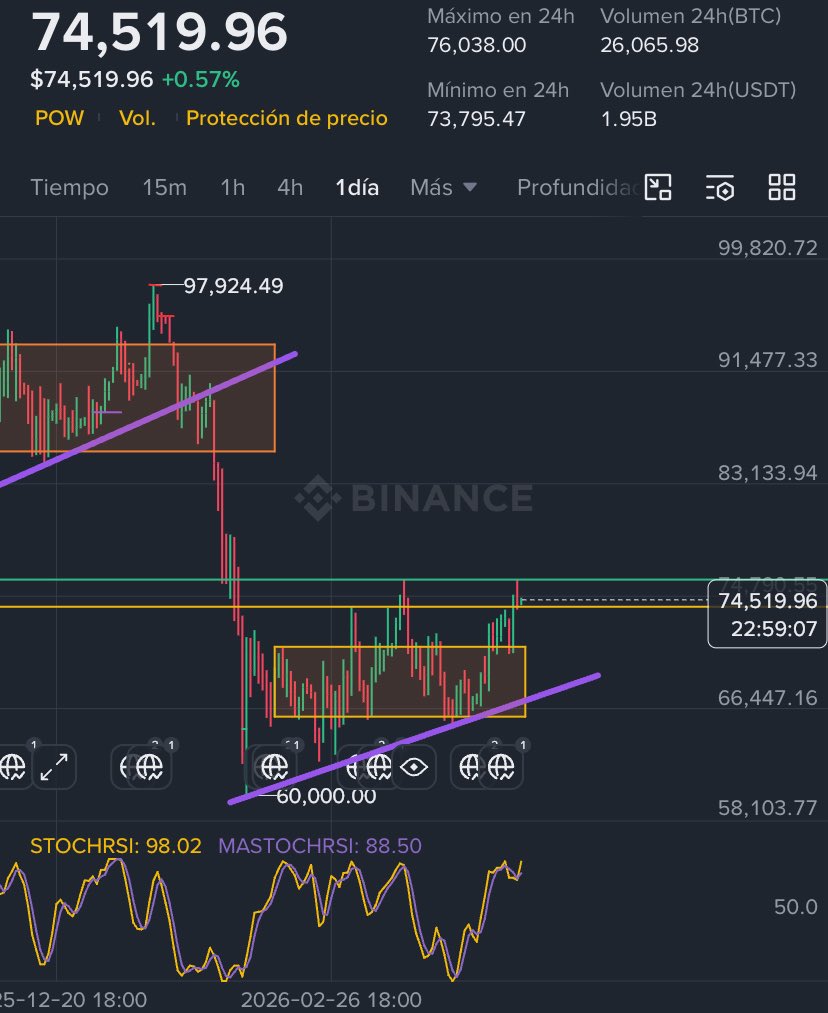The image size is (828, 1013).
Task: Open chart indicator settings icon
Action: tap(720, 187)
